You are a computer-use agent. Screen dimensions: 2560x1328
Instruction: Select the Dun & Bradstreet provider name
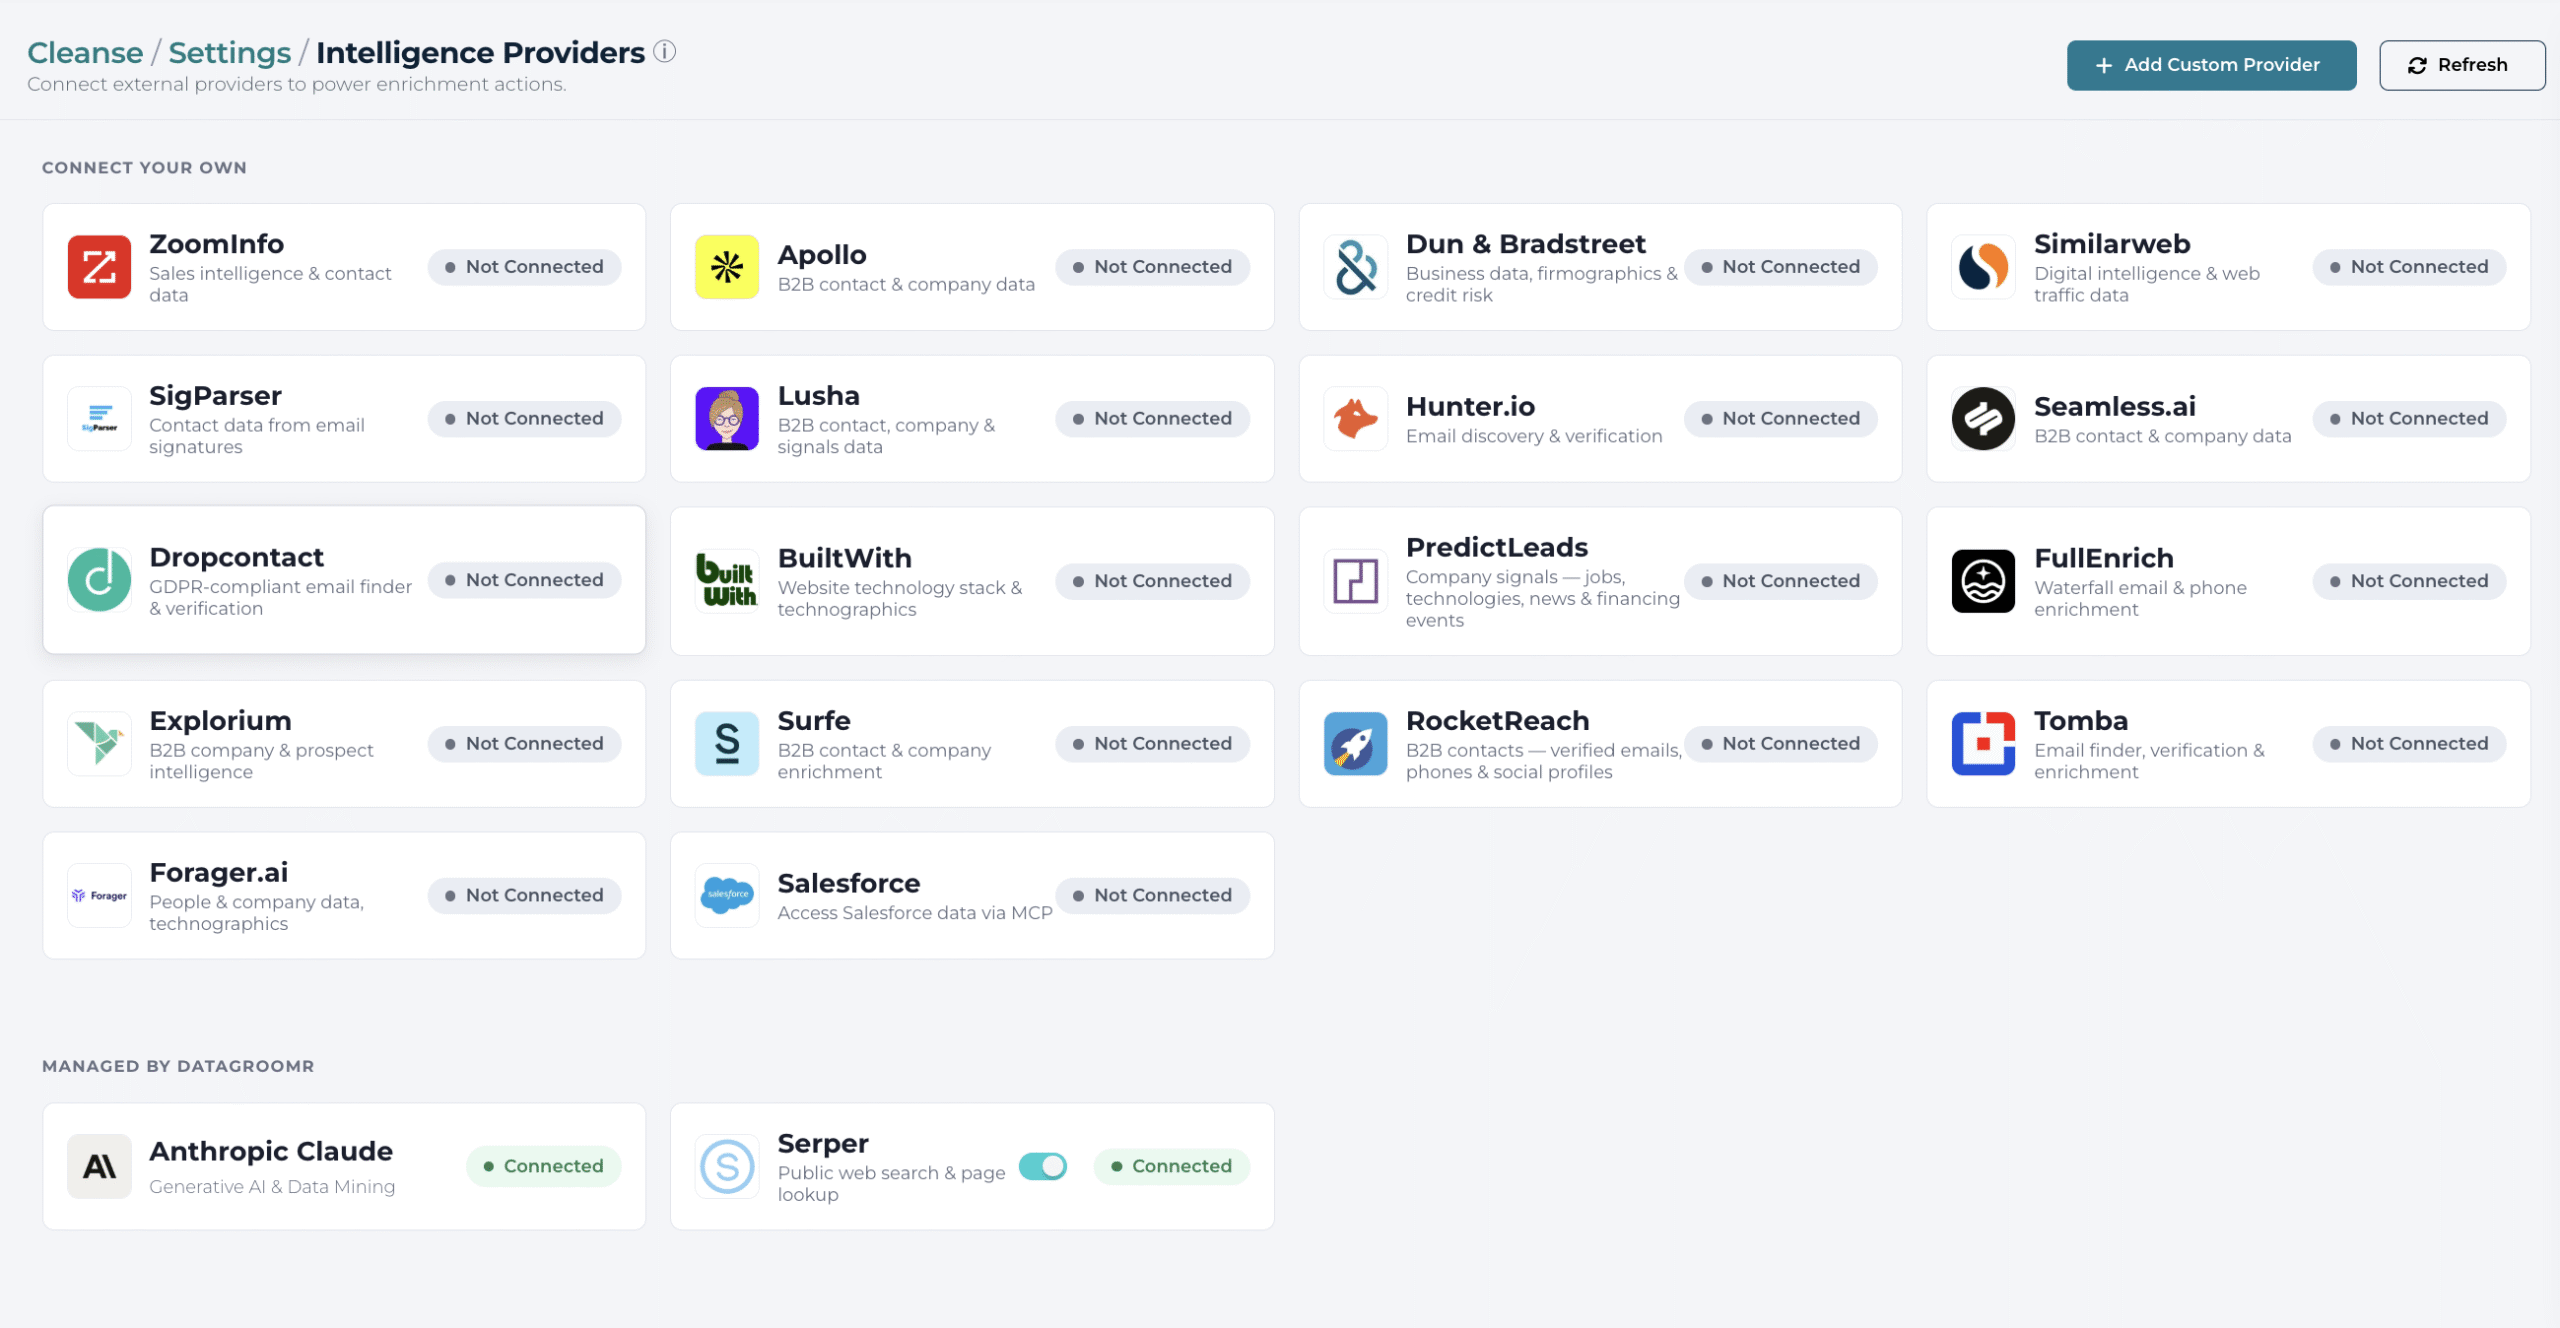tap(1525, 244)
